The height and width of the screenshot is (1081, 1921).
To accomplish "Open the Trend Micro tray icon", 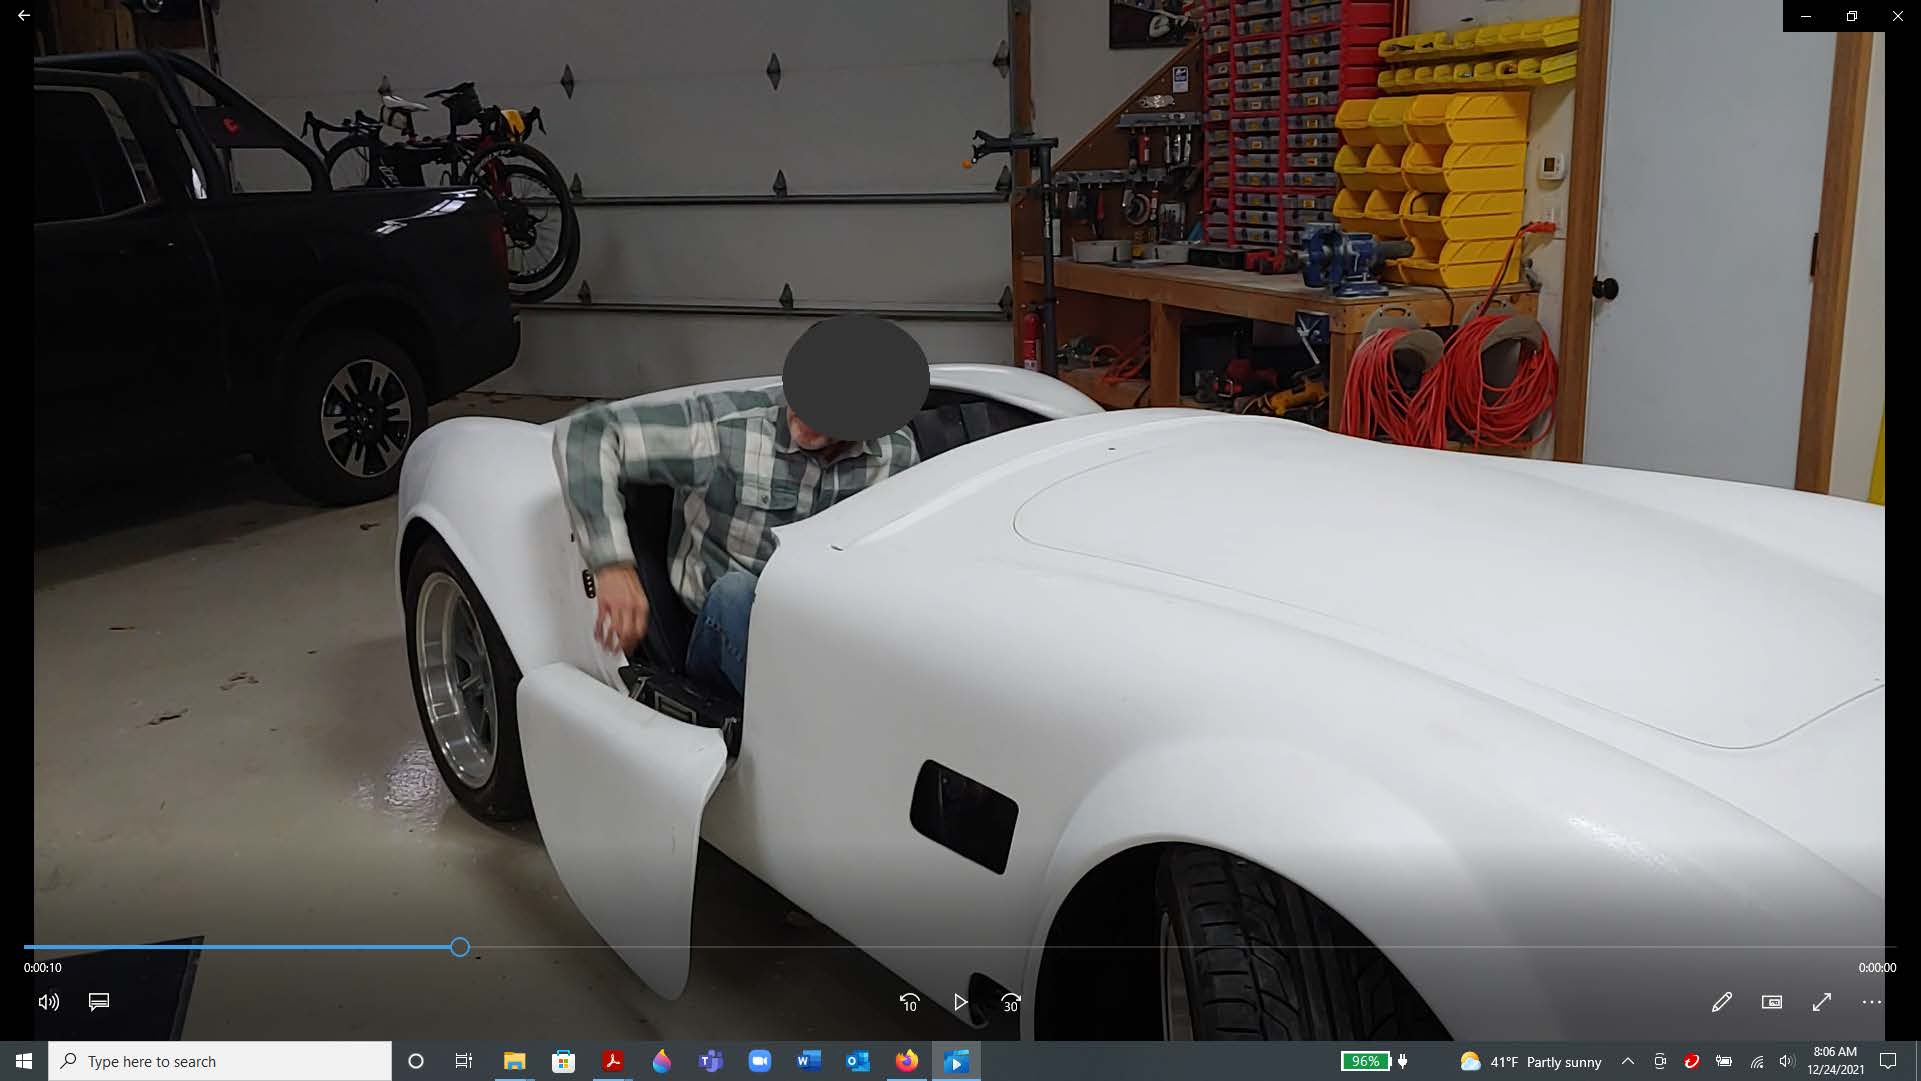I will [1692, 1061].
